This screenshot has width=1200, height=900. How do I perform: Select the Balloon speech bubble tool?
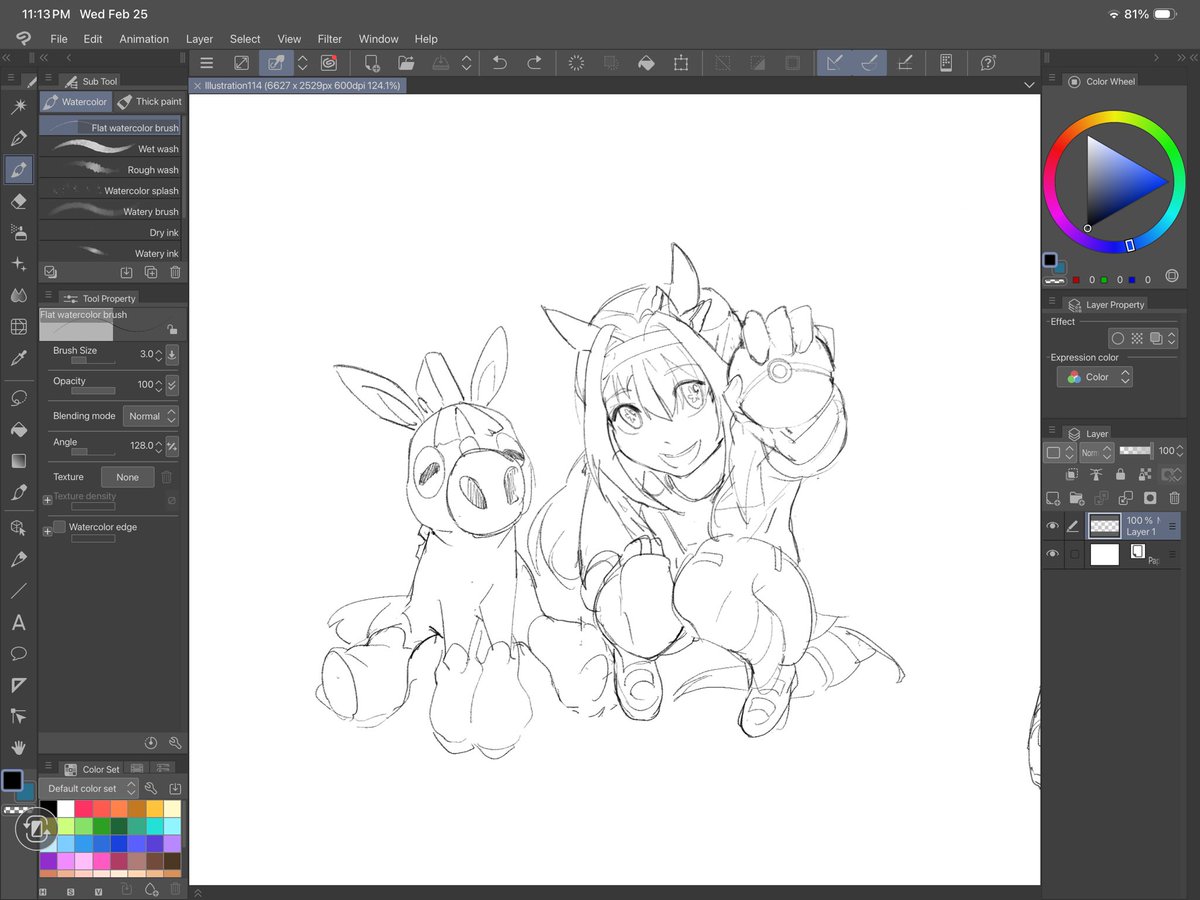19,653
